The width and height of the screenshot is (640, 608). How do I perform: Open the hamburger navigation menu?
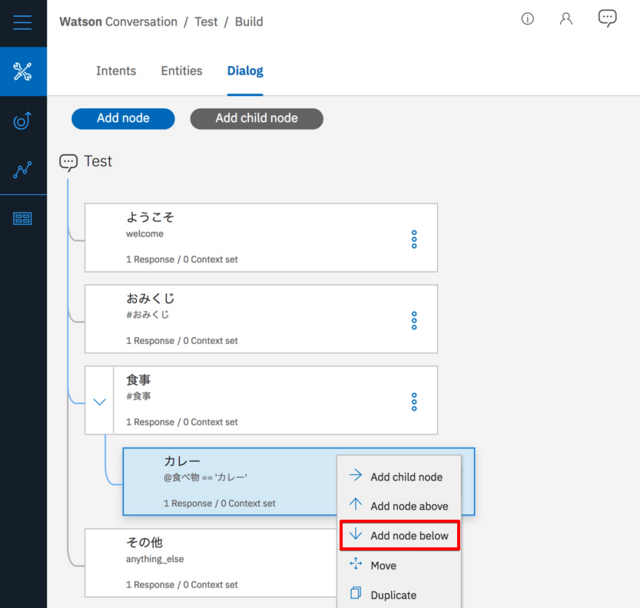(22, 22)
